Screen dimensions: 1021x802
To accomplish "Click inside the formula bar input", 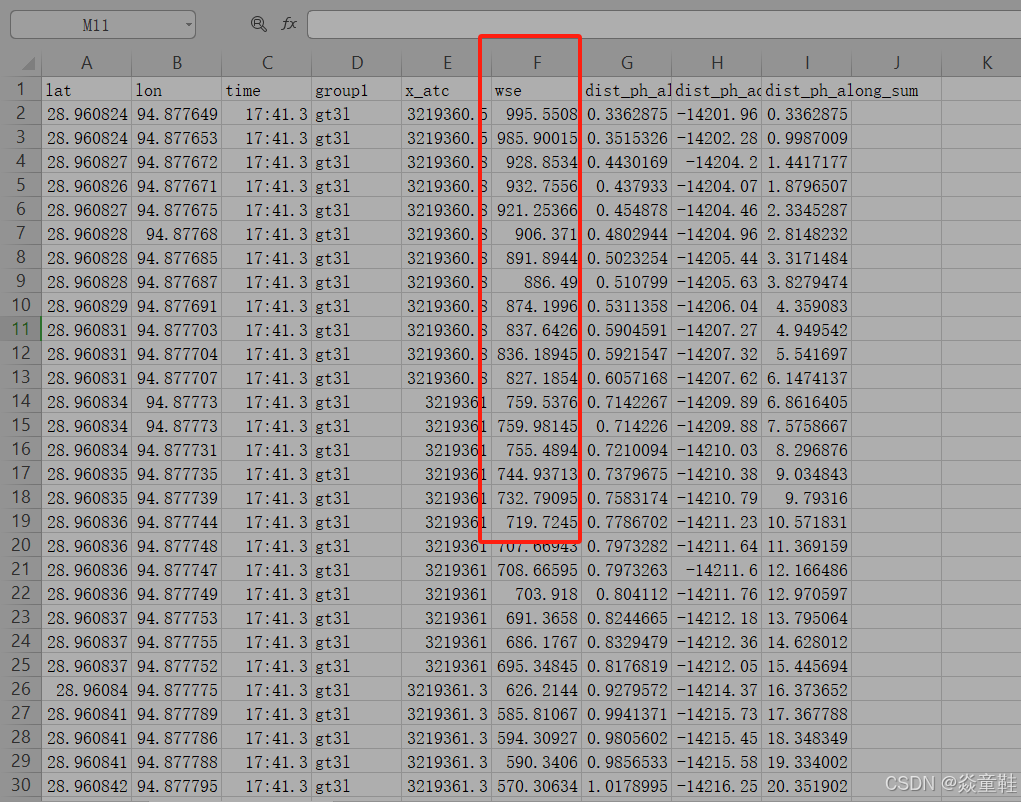I will (x=664, y=25).
